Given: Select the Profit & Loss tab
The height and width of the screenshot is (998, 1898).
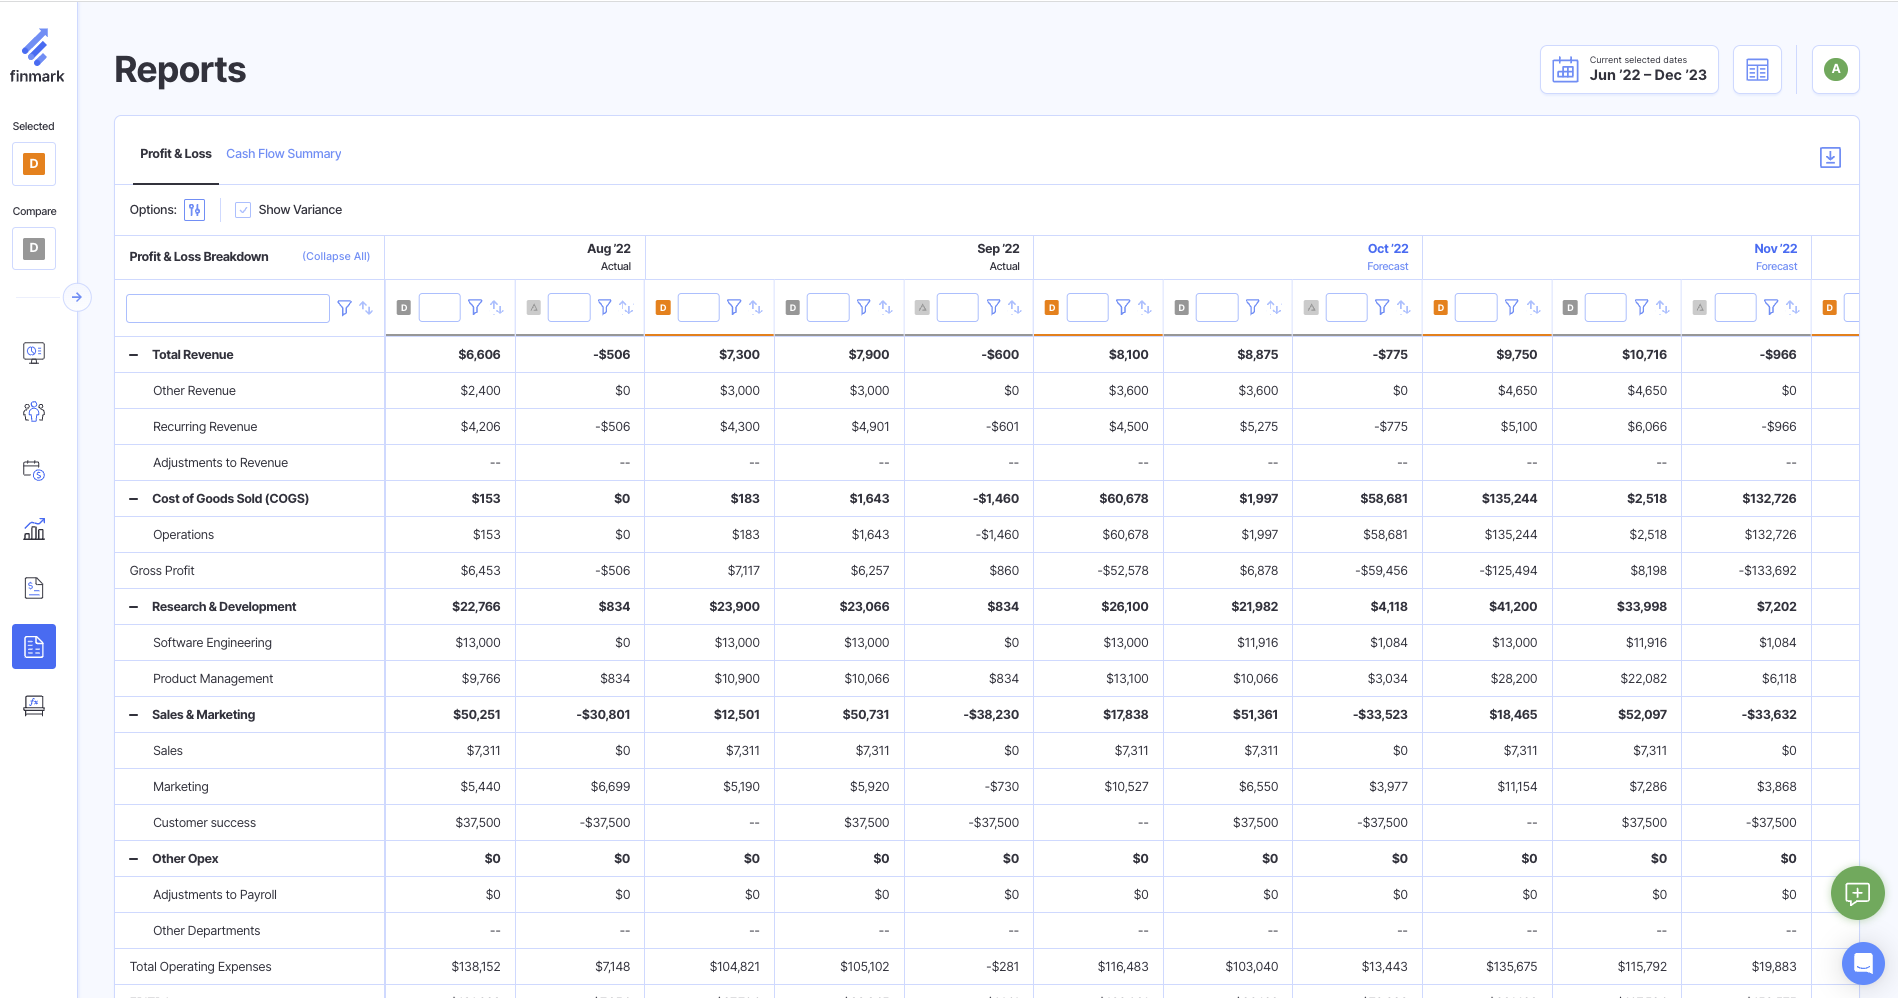Looking at the screenshot, I should pyautogui.click(x=175, y=154).
